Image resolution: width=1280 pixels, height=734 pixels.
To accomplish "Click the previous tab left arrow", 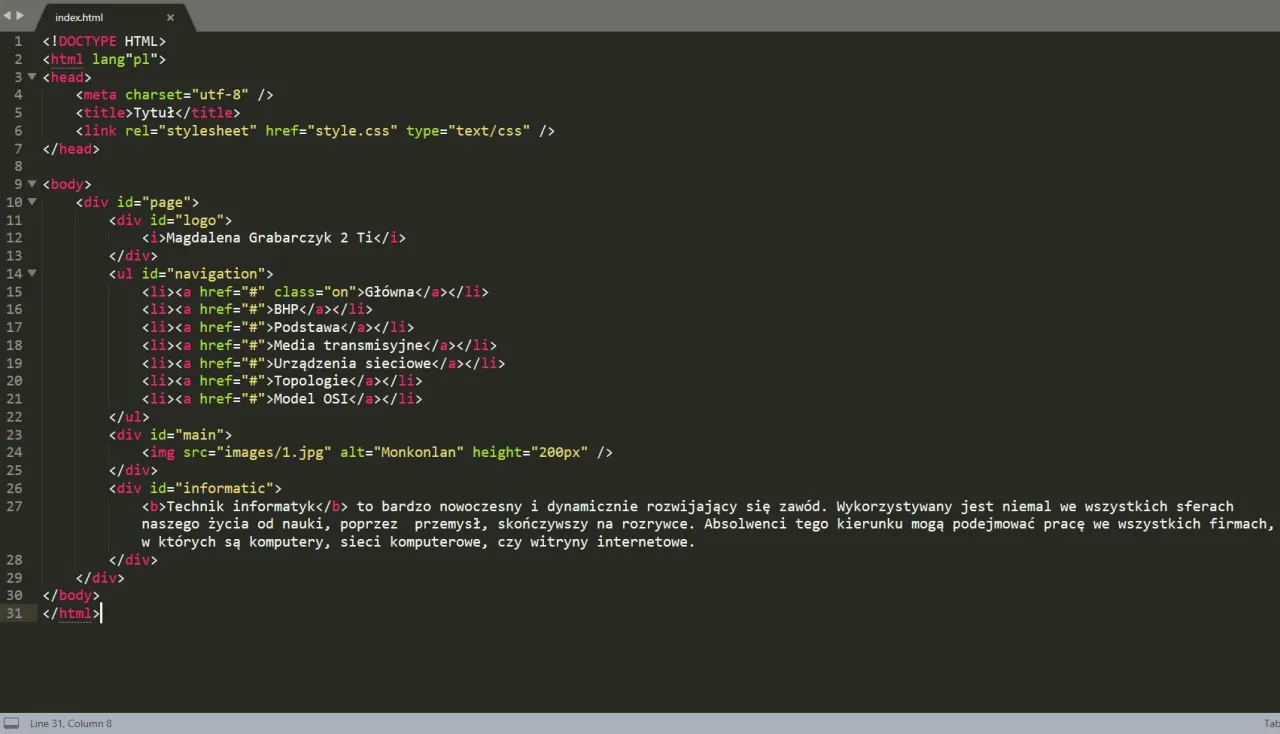I will pyautogui.click(x=7, y=16).
